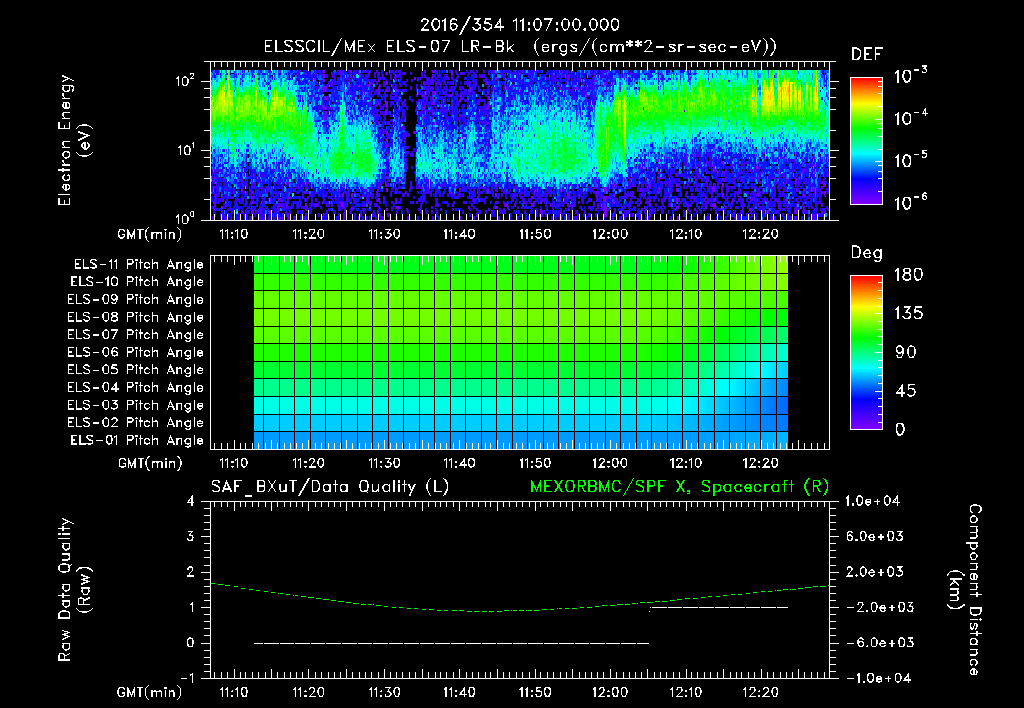Click the 180 degree scale value
This screenshot has width=1024, height=708.
tap(908, 274)
